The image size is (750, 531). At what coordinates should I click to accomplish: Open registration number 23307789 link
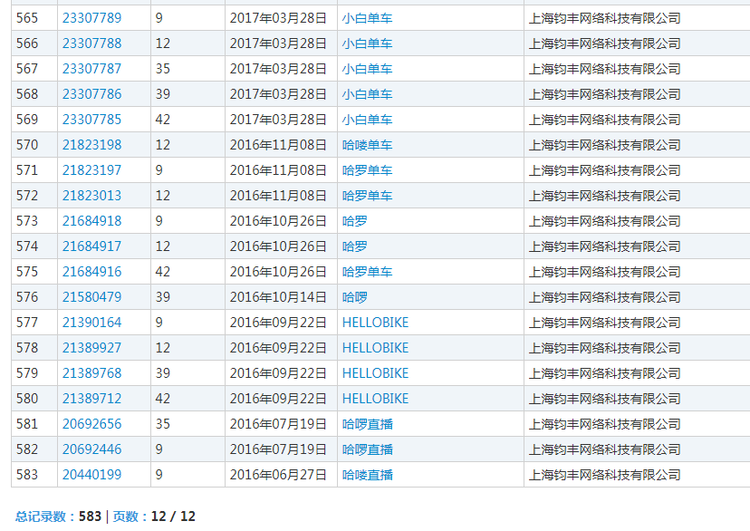(92, 18)
